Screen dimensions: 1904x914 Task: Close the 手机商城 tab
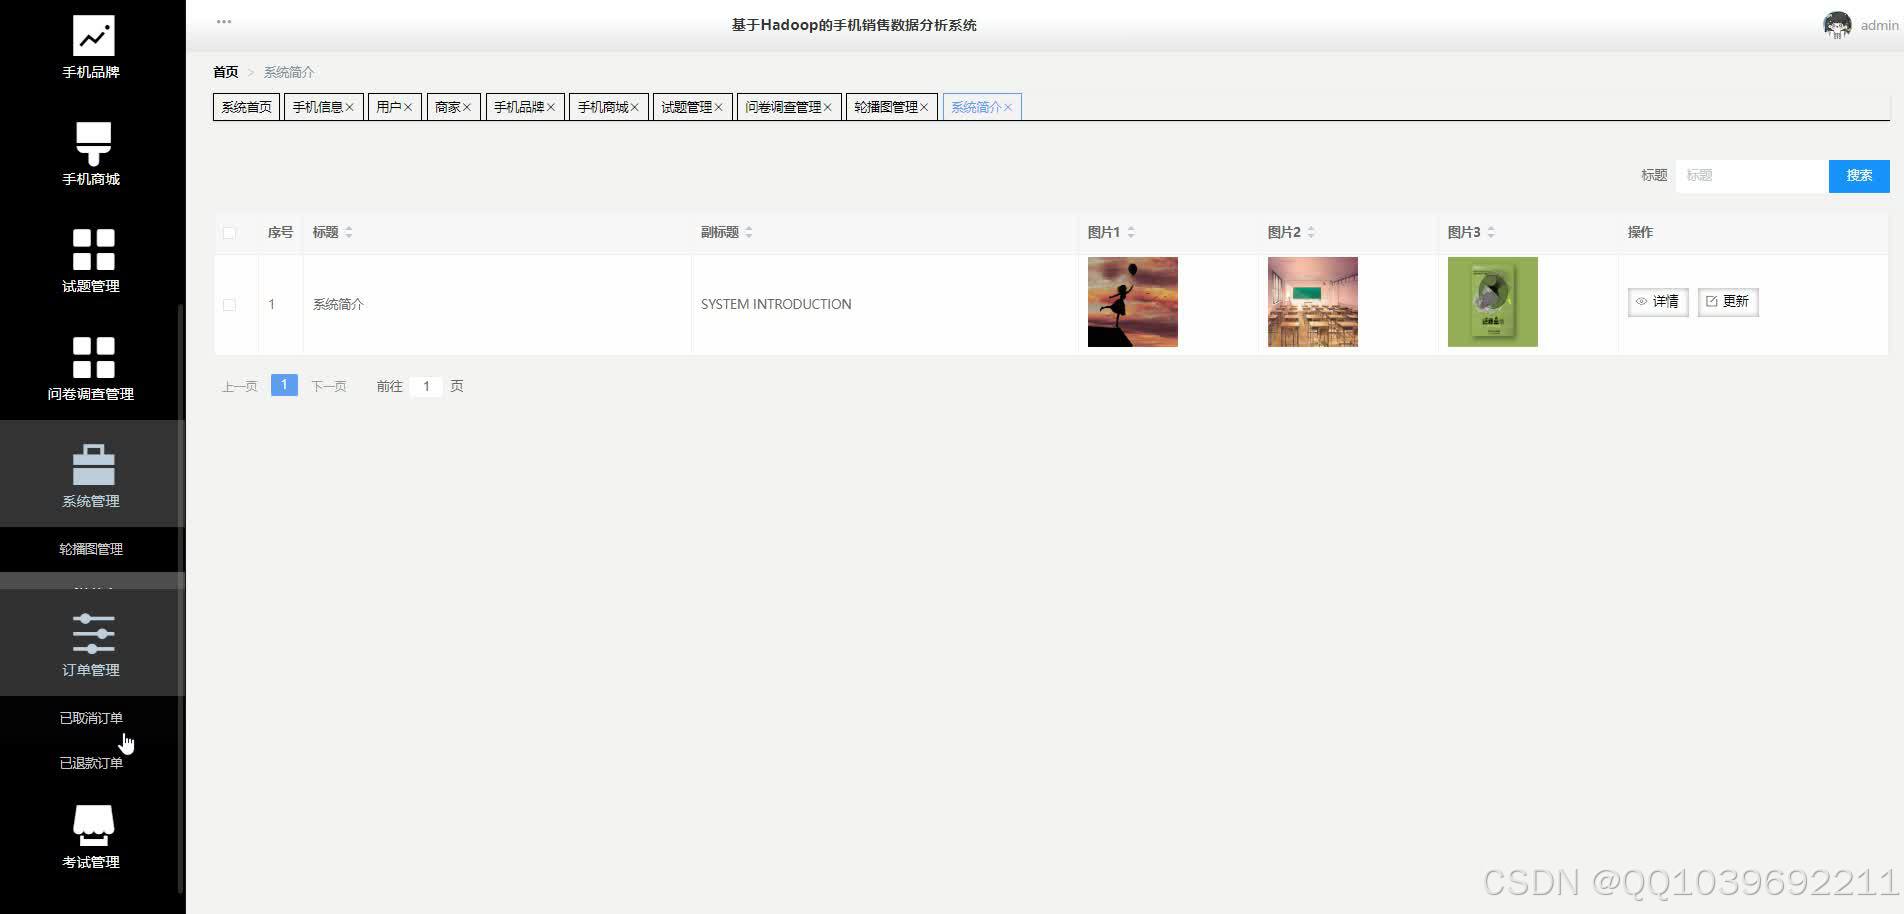click(634, 107)
